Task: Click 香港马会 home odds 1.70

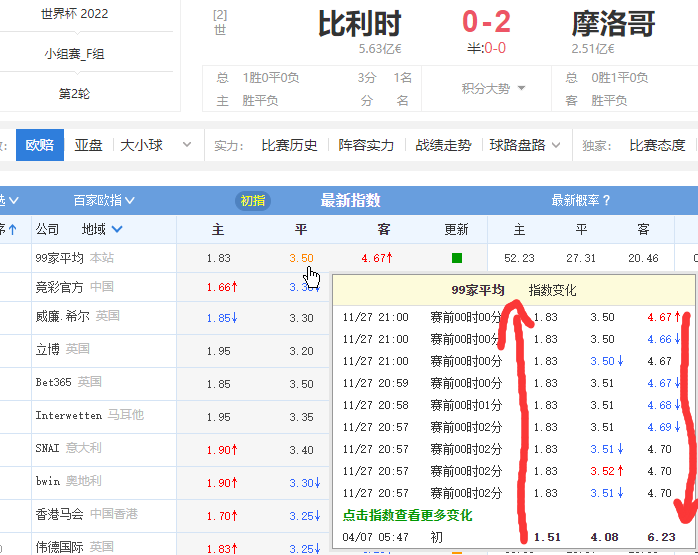Action: (222, 516)
